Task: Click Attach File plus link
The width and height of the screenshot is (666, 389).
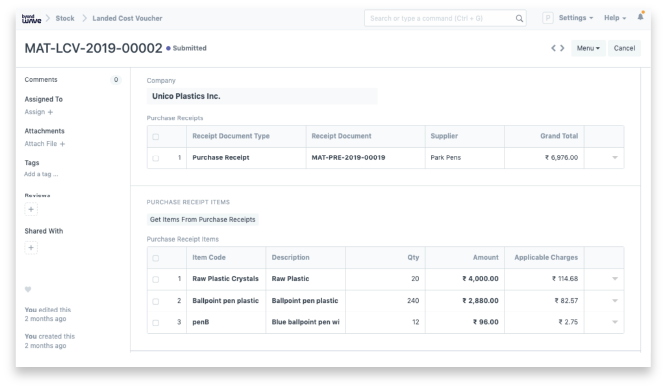Action: pyautogui.click(x=45, y=144)
